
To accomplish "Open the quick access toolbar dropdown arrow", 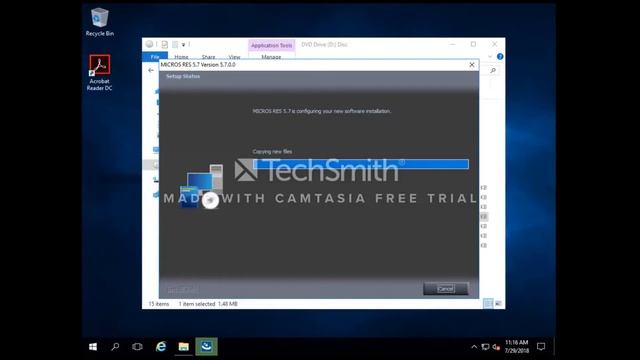I will point(183,44).
